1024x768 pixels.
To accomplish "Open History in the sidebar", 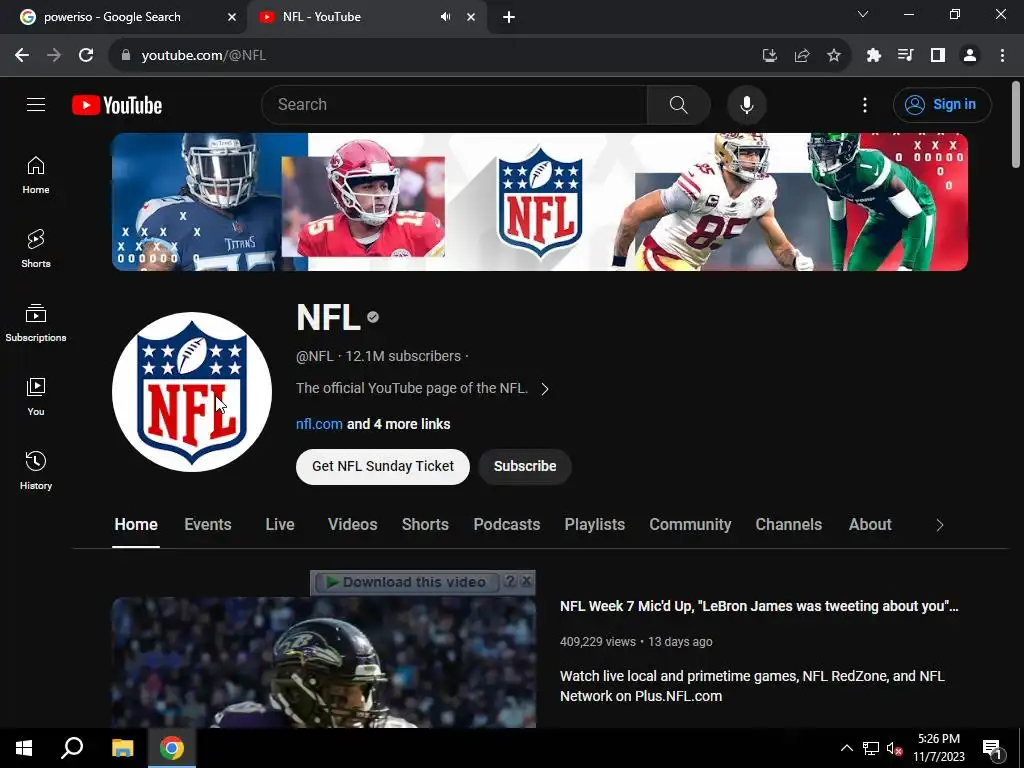I will (36, 470).
